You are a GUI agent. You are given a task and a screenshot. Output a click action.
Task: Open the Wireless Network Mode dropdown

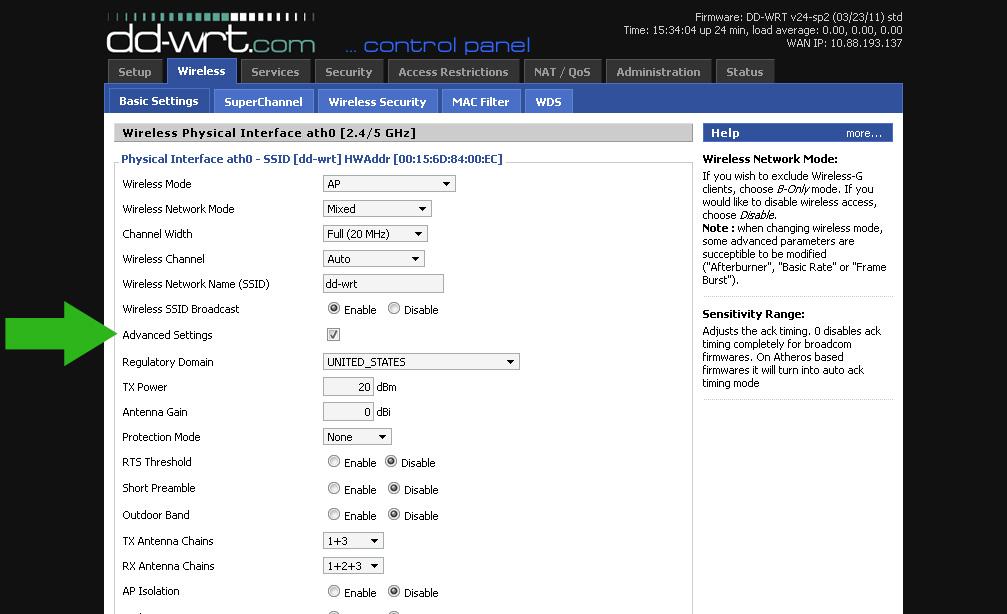(377, 209)
